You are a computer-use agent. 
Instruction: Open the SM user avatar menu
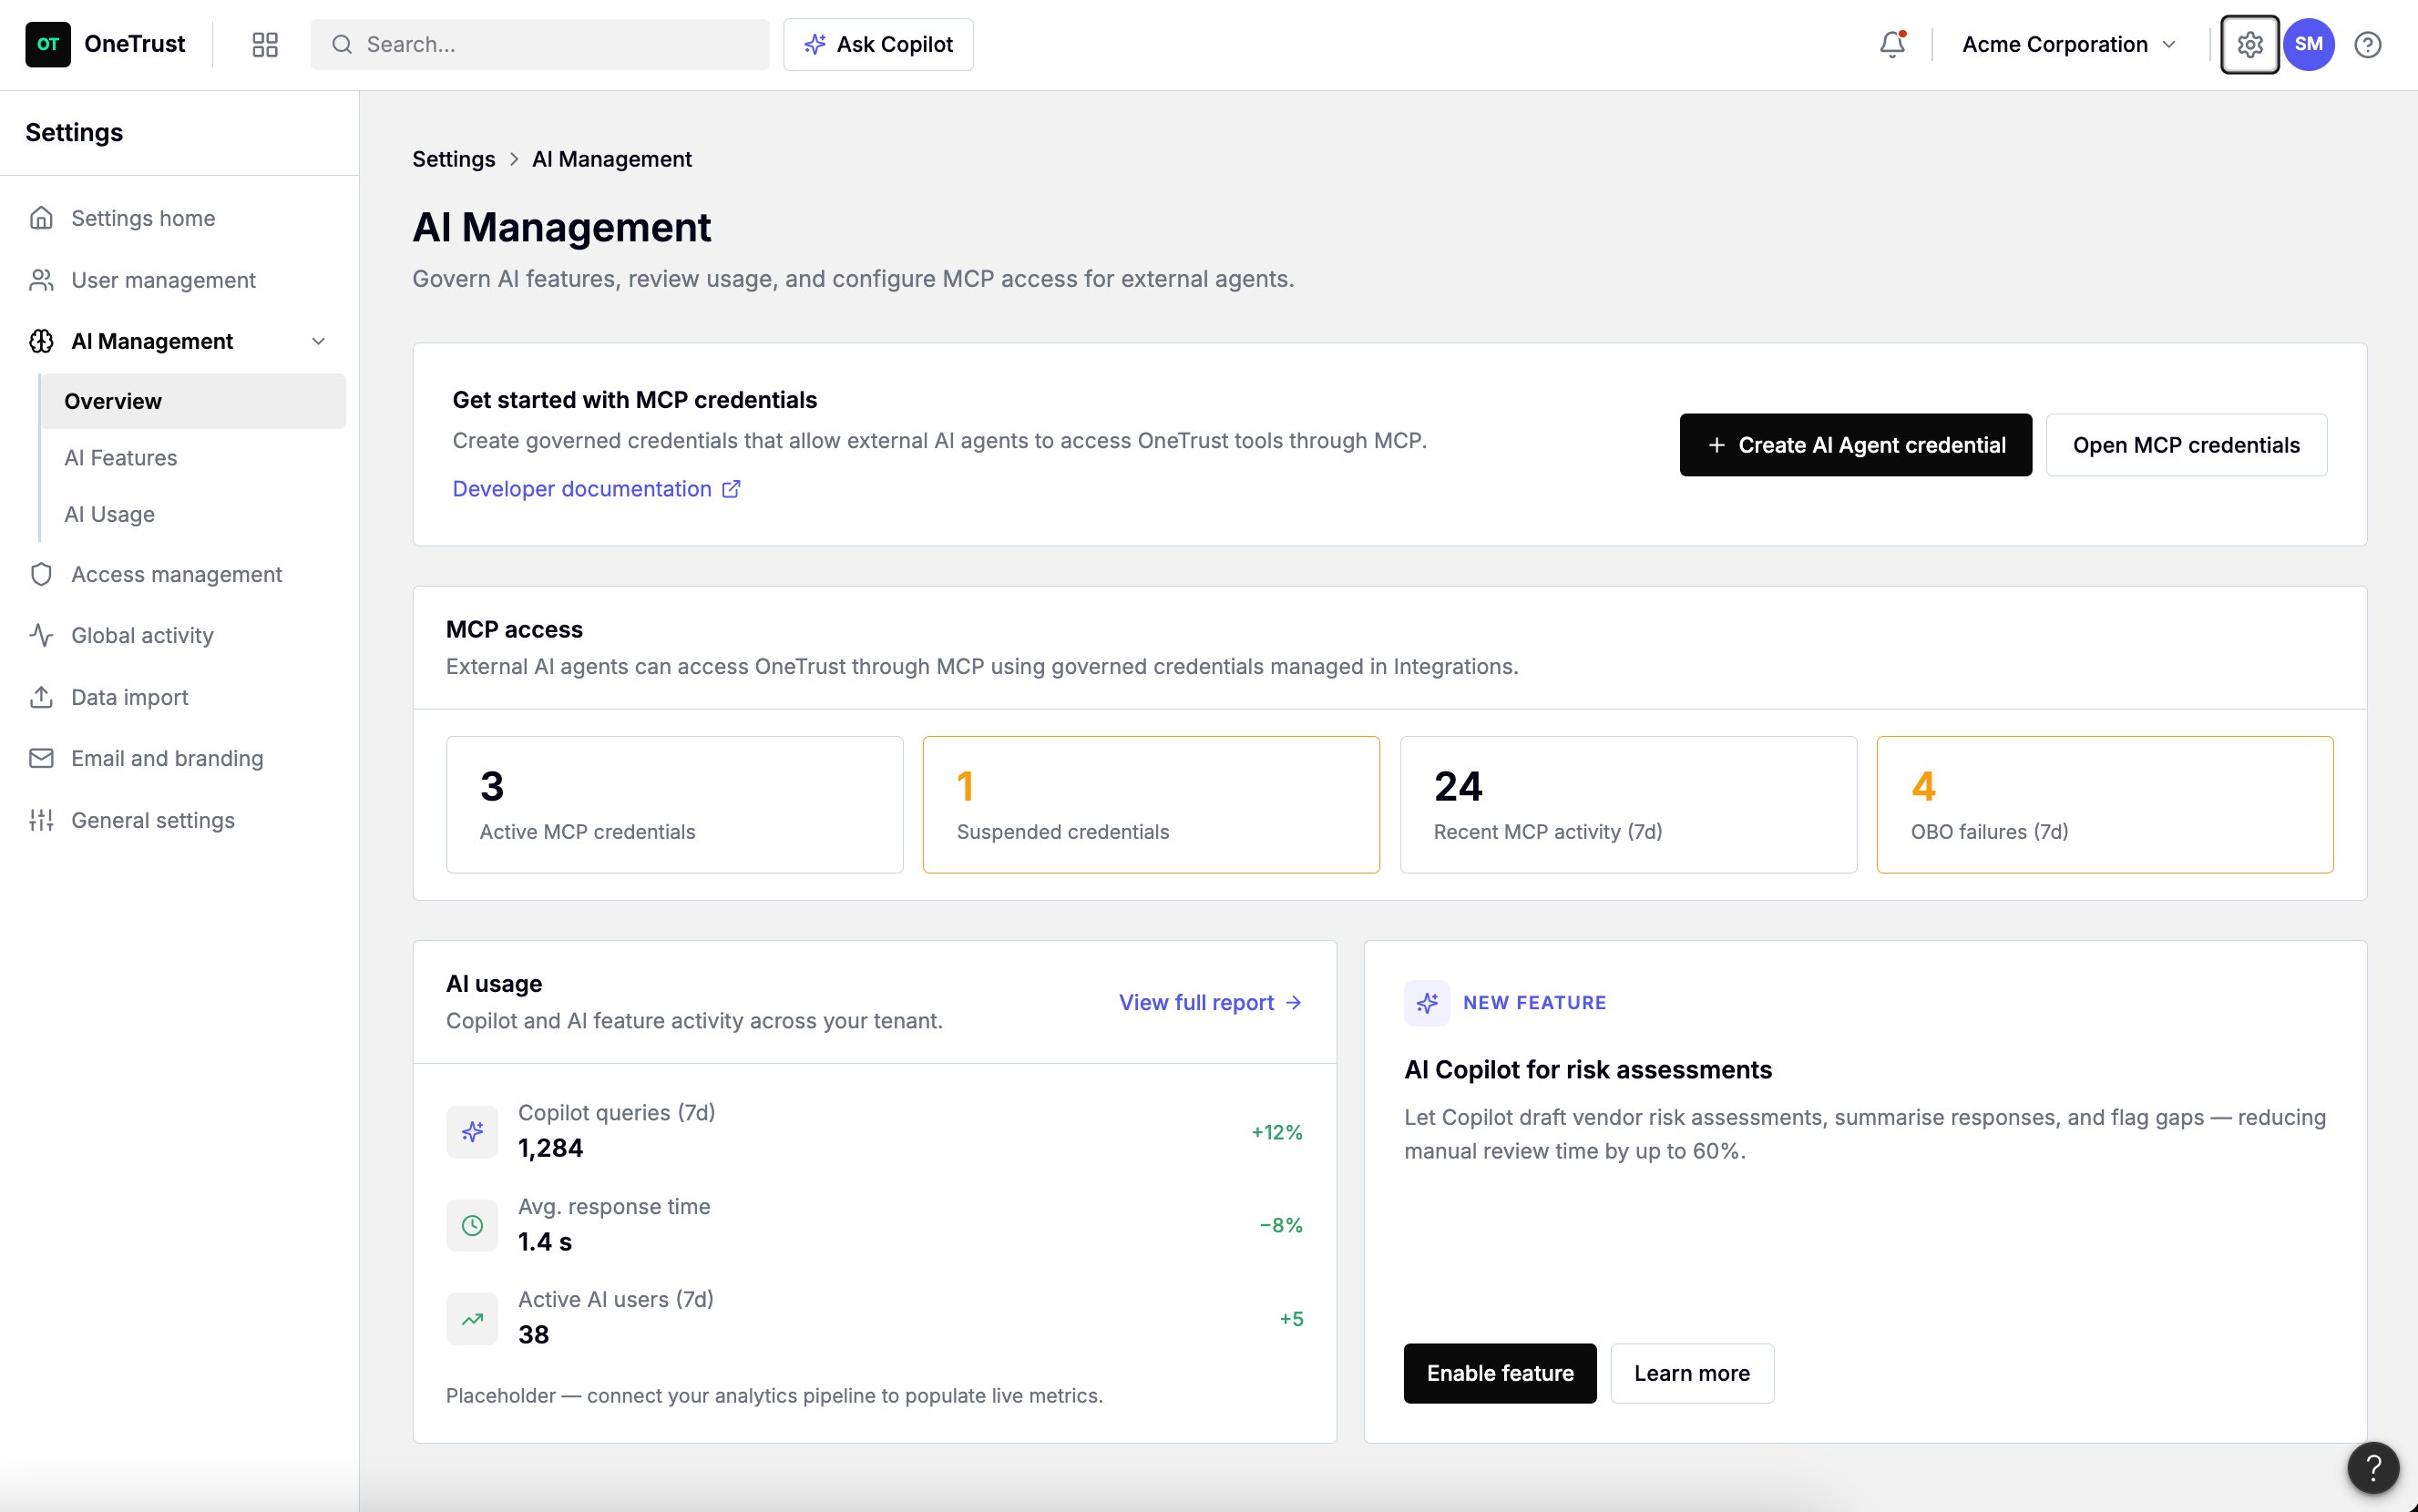click(2309, 44)
